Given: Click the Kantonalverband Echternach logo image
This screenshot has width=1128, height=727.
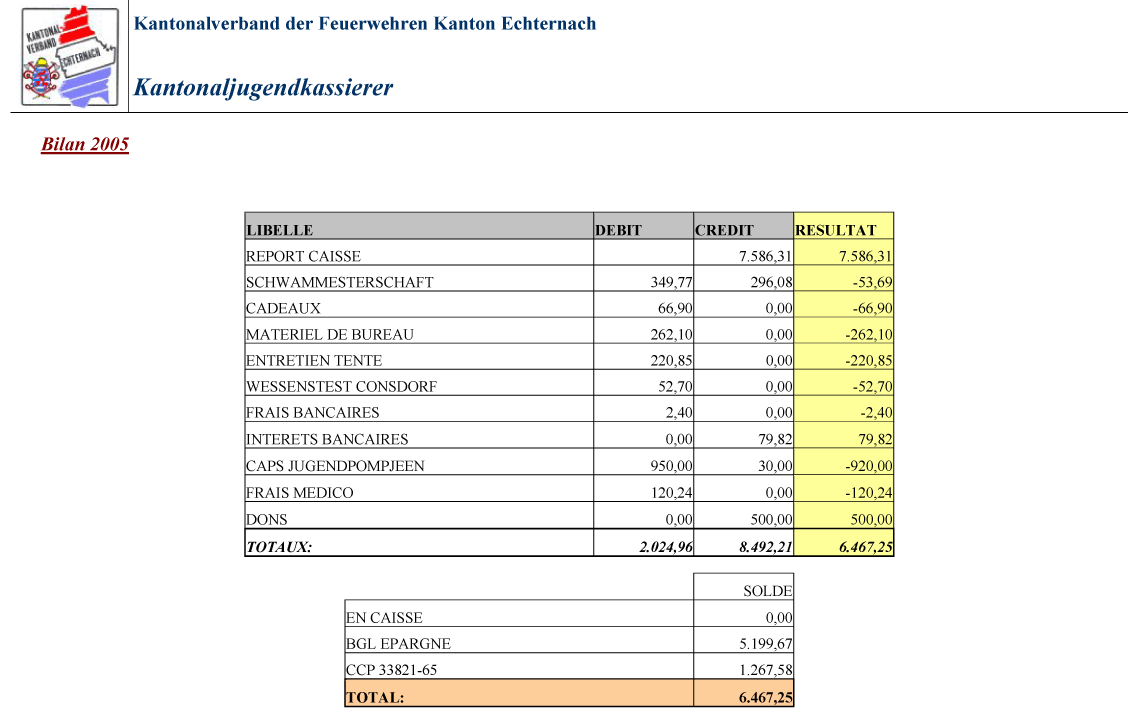Looking at the screenshot, I should tap(70, 57).
